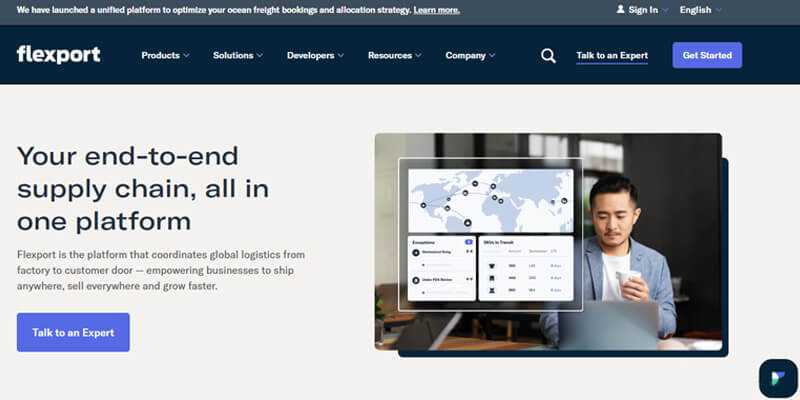
Task: Click the Get Started button
Action: click(x=707, y=55)
